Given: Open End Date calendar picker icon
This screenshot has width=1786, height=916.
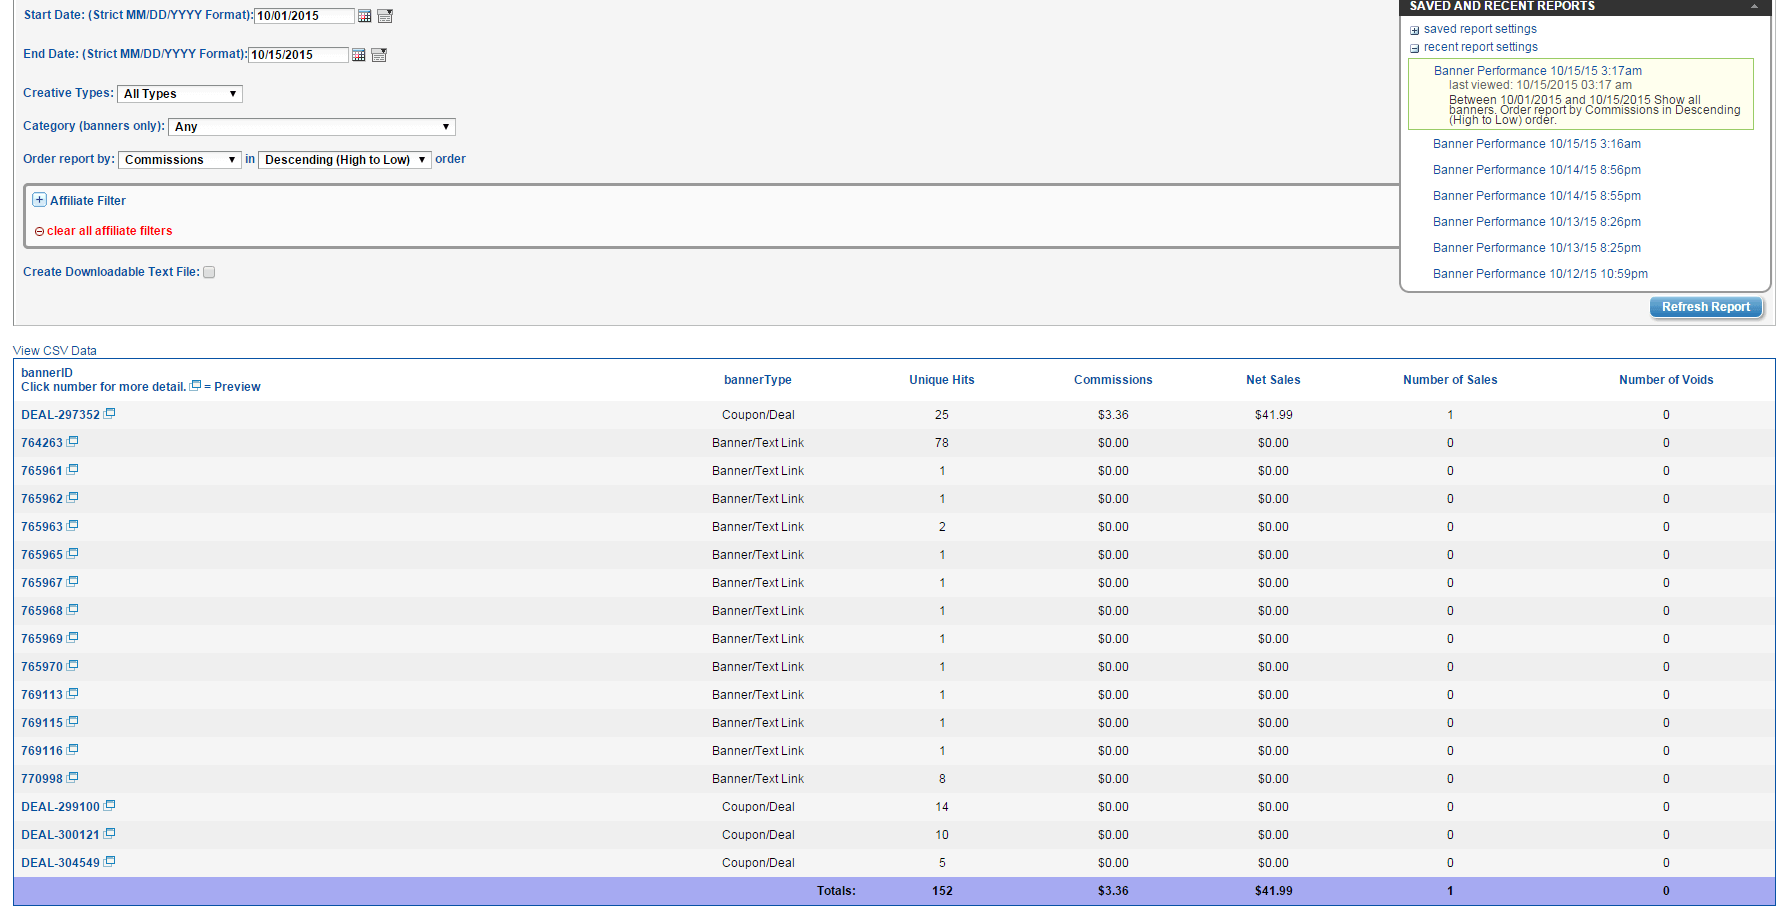Looking at the screenshot, I should pos(359,55).
